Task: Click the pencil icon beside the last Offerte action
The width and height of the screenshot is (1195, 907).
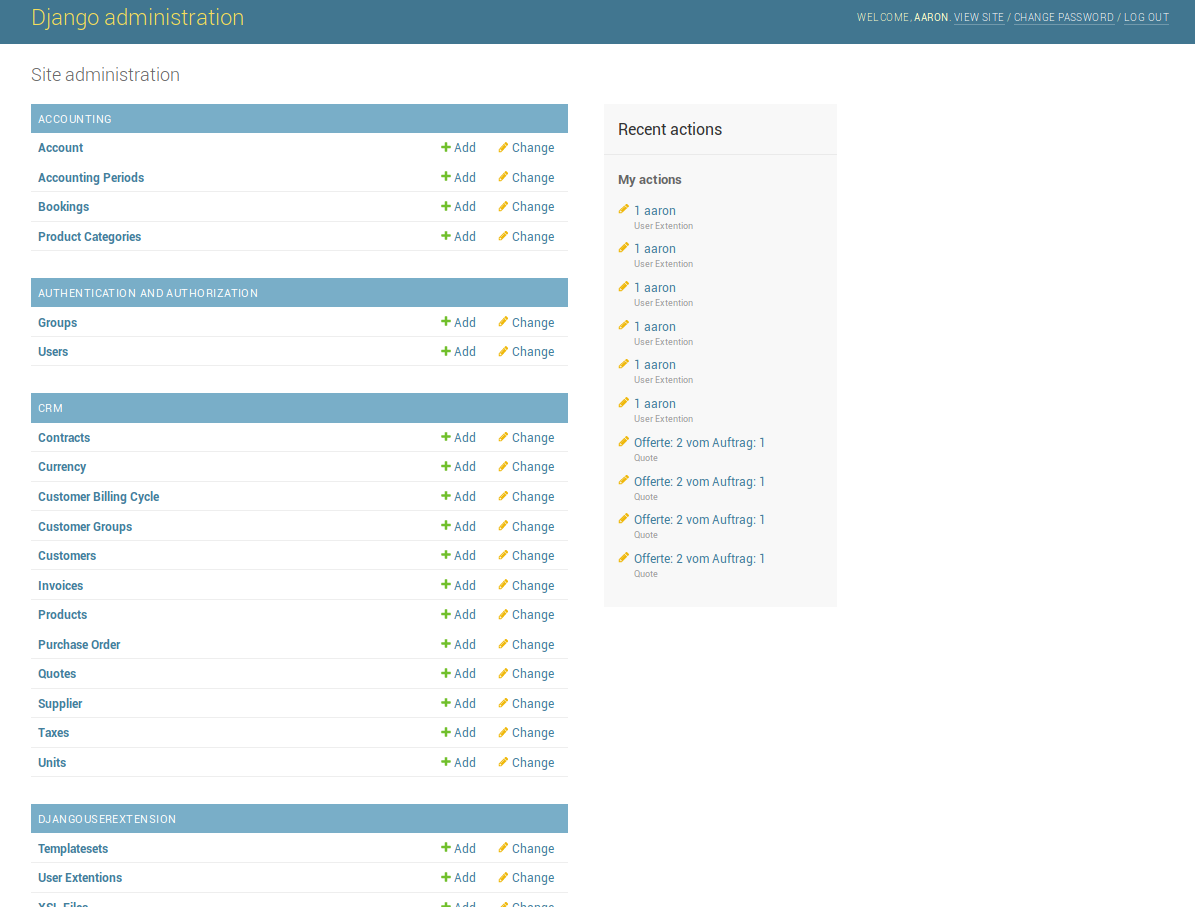Action: [x=623, y=557]
